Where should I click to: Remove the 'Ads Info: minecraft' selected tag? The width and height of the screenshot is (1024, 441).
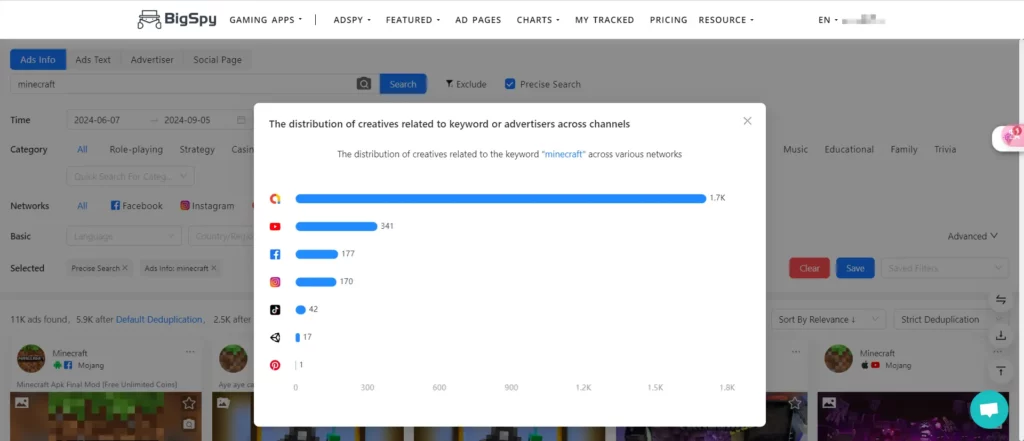pos(214,268)
